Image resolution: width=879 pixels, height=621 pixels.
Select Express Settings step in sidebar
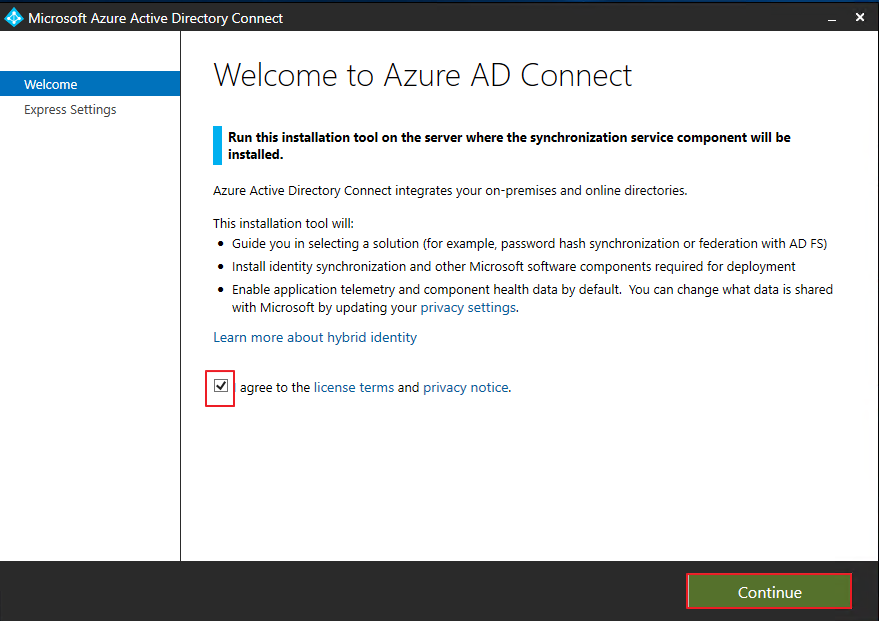[x=70, y=109]
